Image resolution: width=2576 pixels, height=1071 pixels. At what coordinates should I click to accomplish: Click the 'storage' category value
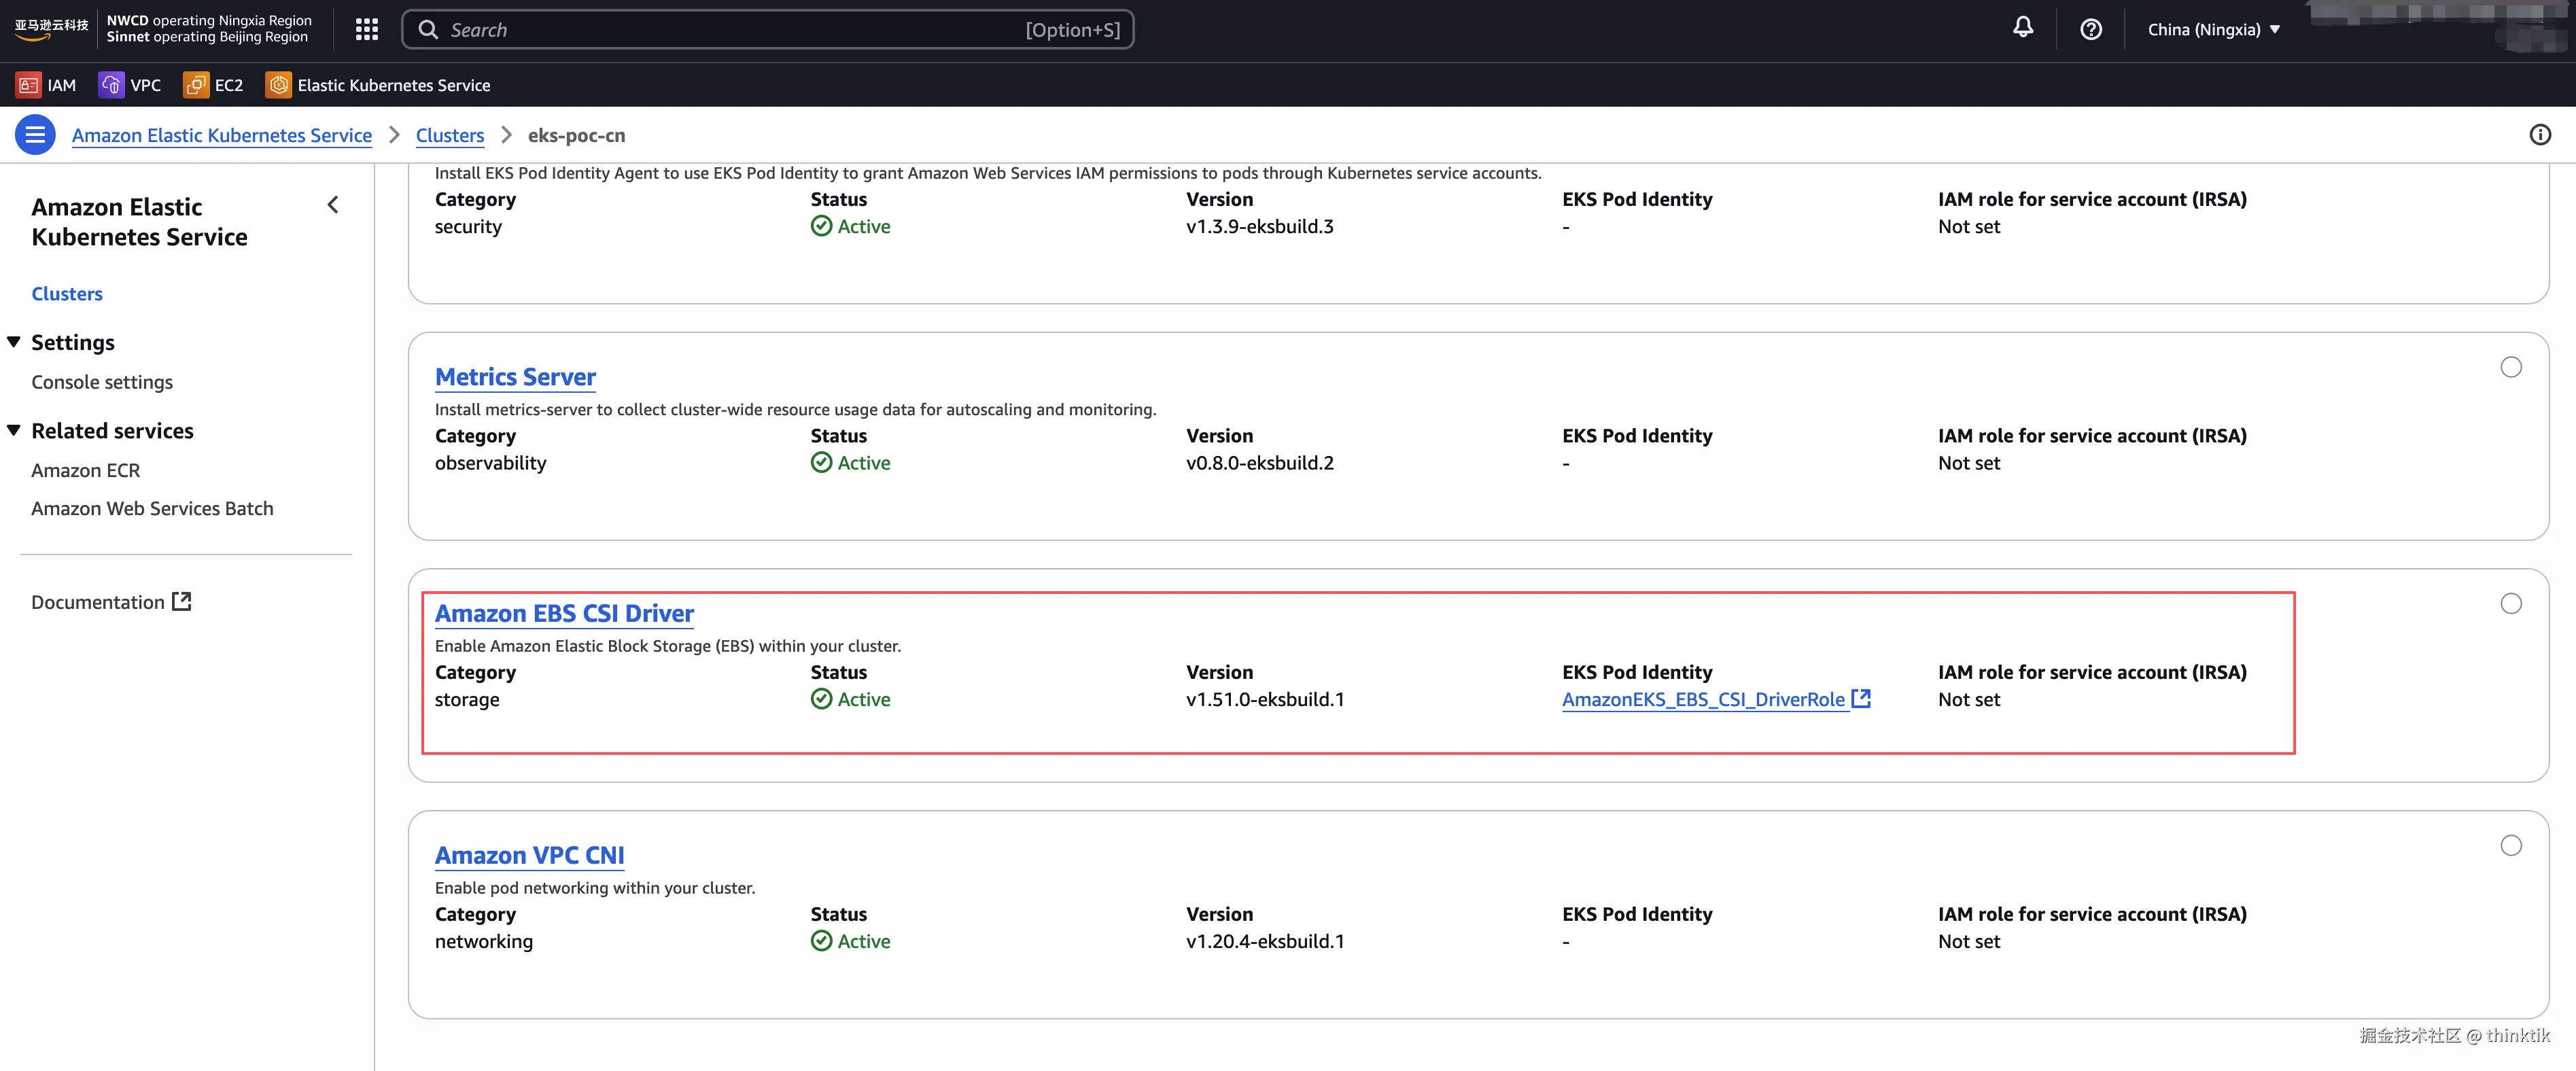tap(467, 699)
